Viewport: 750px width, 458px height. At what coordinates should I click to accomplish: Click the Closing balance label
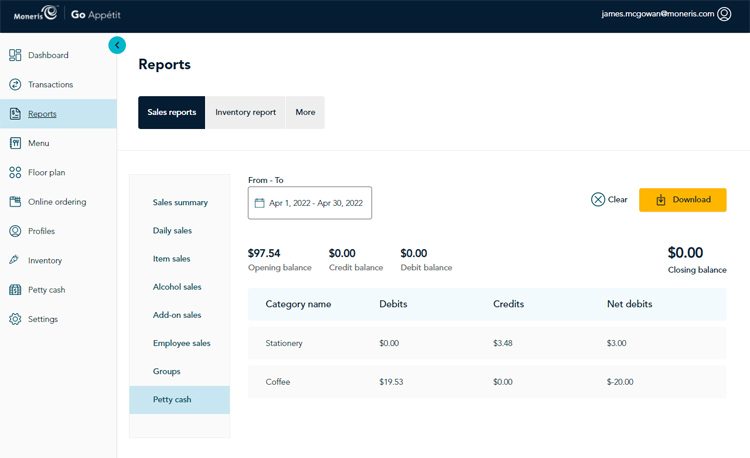point(697,270)
